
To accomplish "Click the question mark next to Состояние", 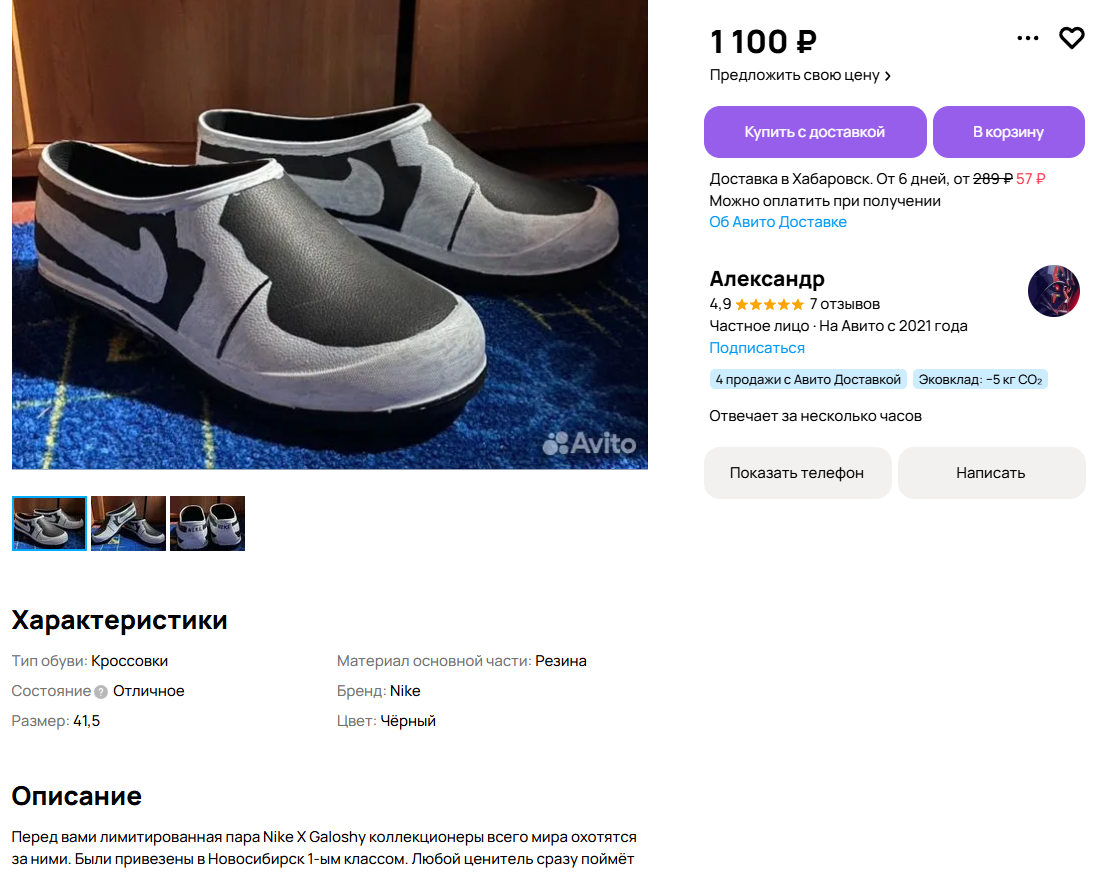I will (101, 692).
